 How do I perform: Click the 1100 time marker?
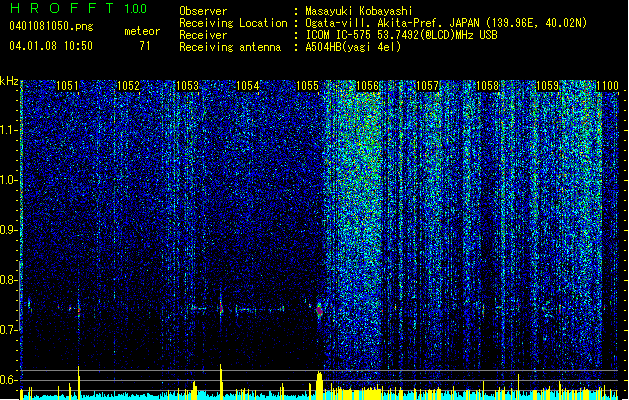coord(607,86)
